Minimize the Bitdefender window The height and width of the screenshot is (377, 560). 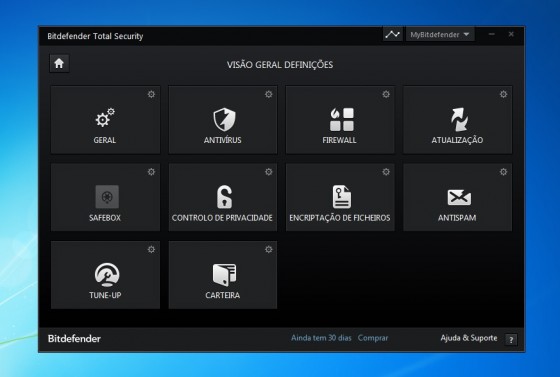[x=492, y=34]
